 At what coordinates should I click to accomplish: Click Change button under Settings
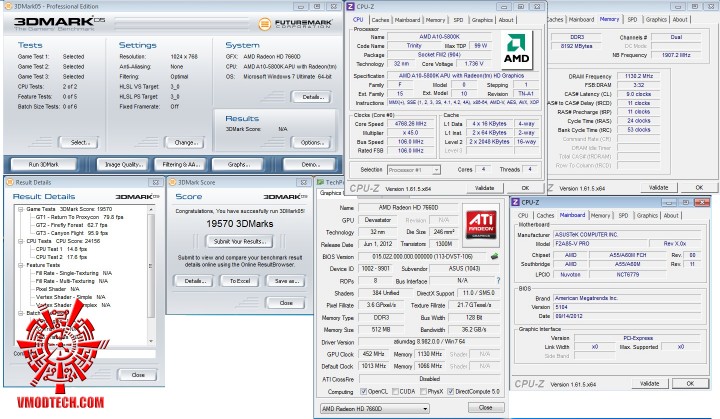pyautogui.click(x=186, y=142)
